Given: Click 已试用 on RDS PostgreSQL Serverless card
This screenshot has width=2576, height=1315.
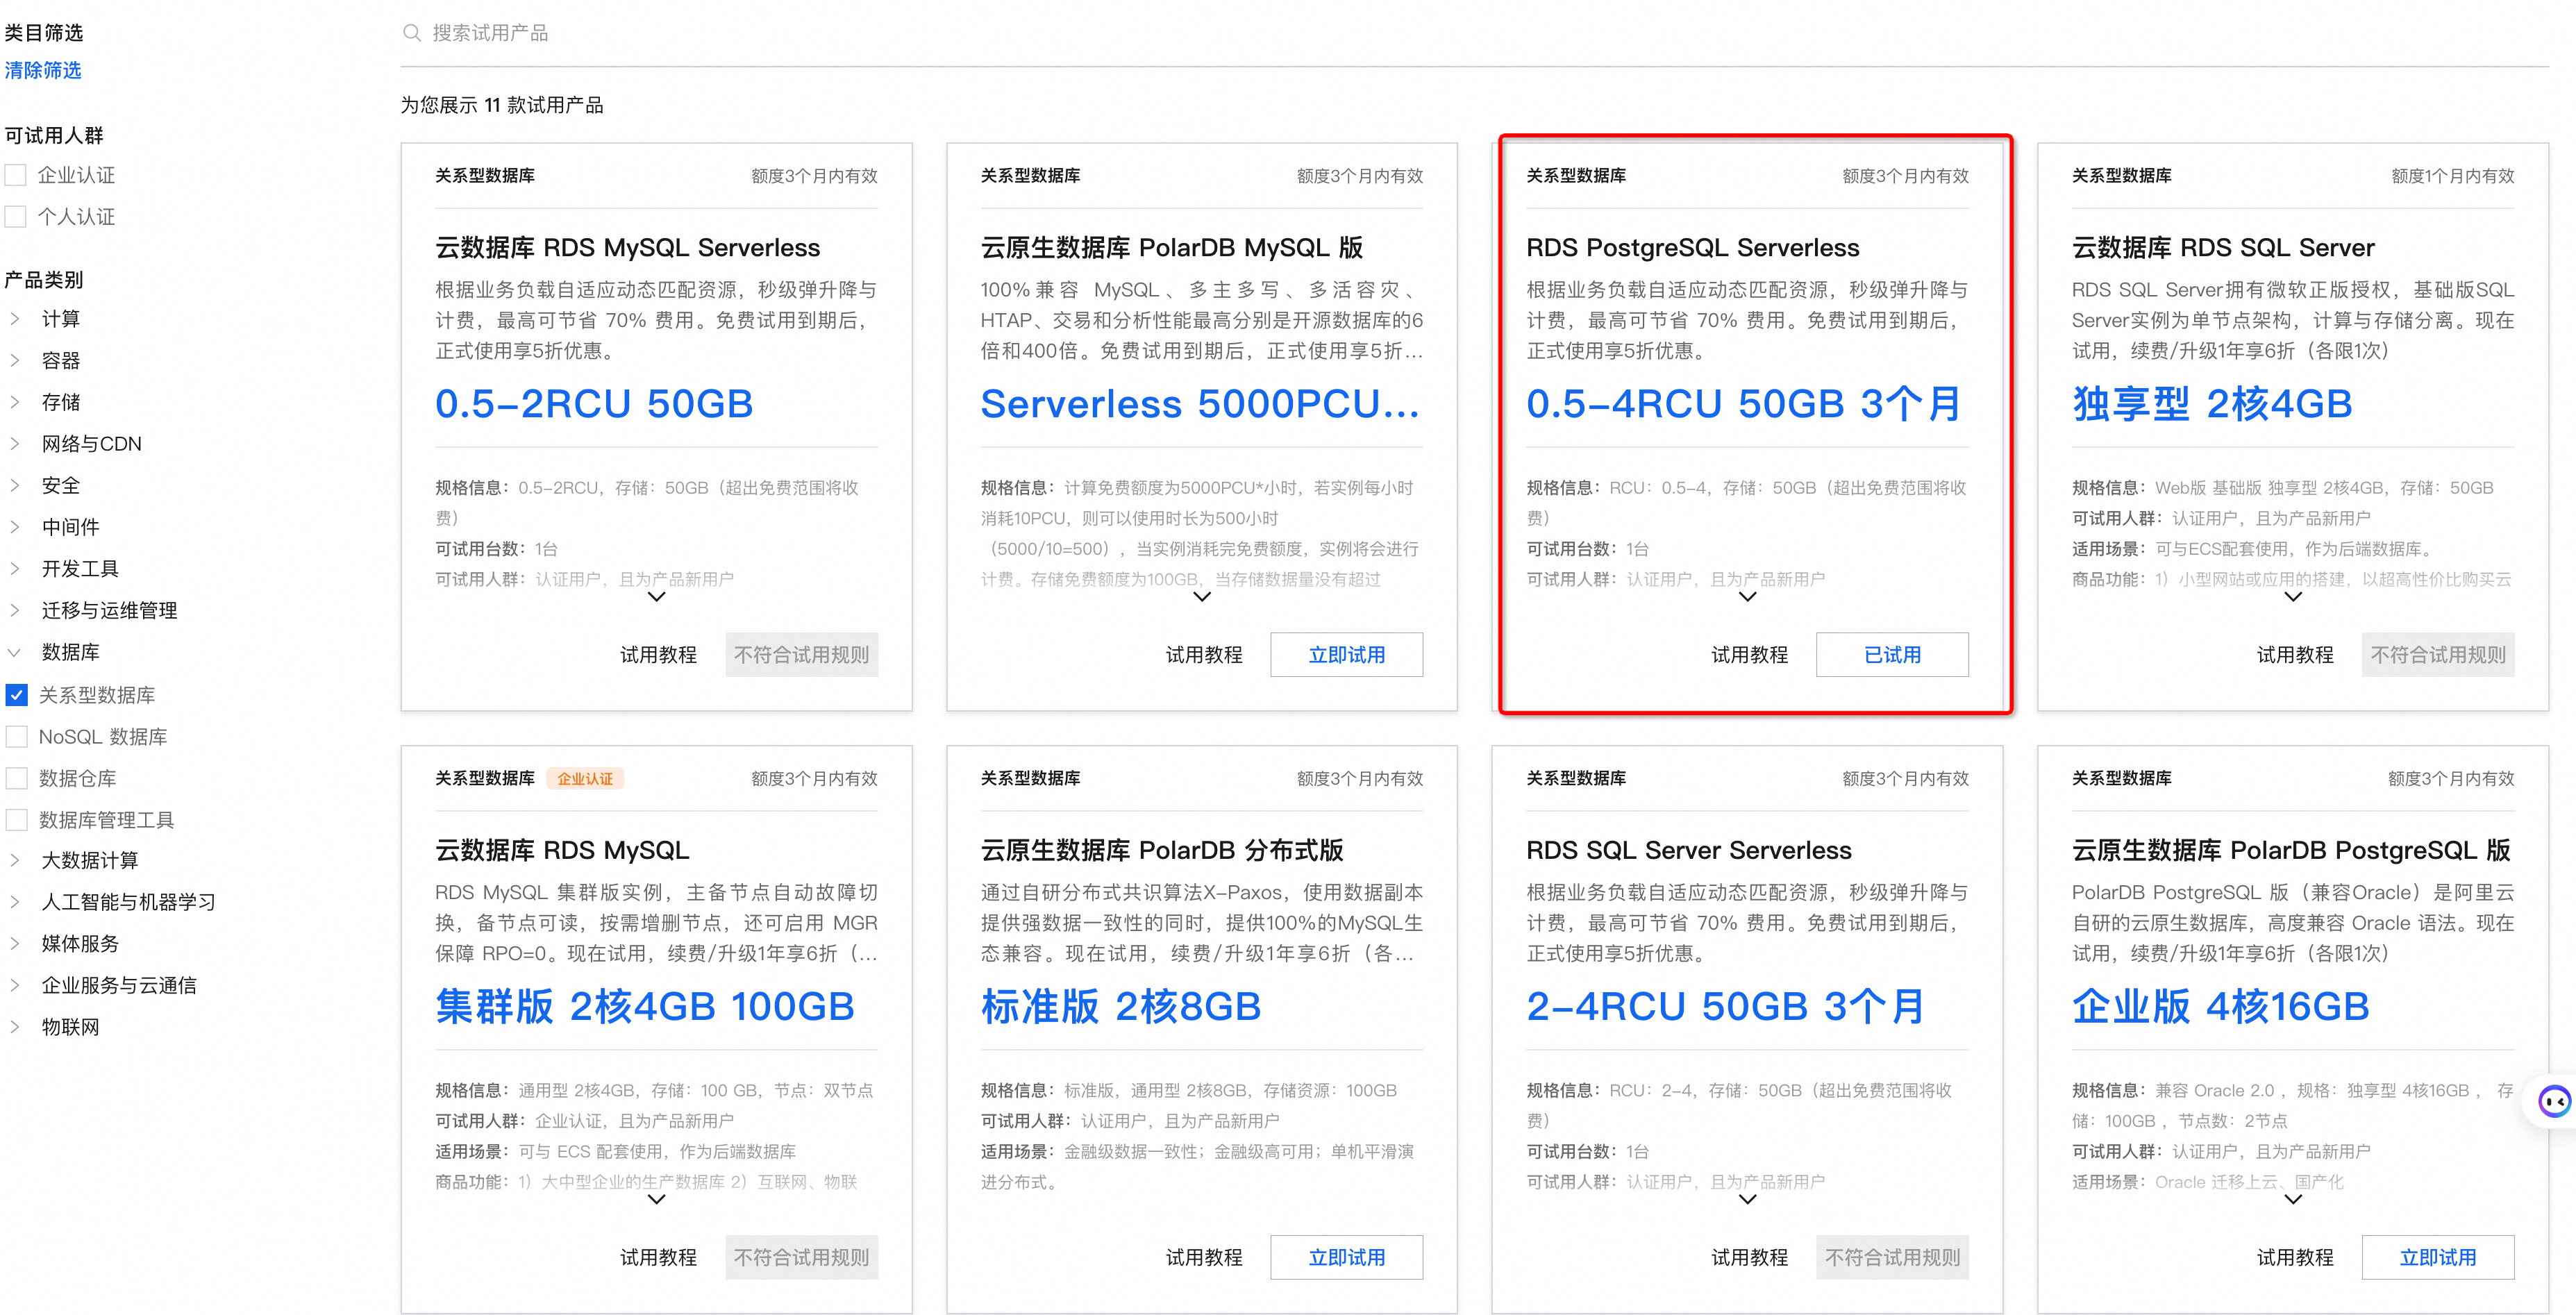Looking at the screenshot, I should click(1892, 655).
